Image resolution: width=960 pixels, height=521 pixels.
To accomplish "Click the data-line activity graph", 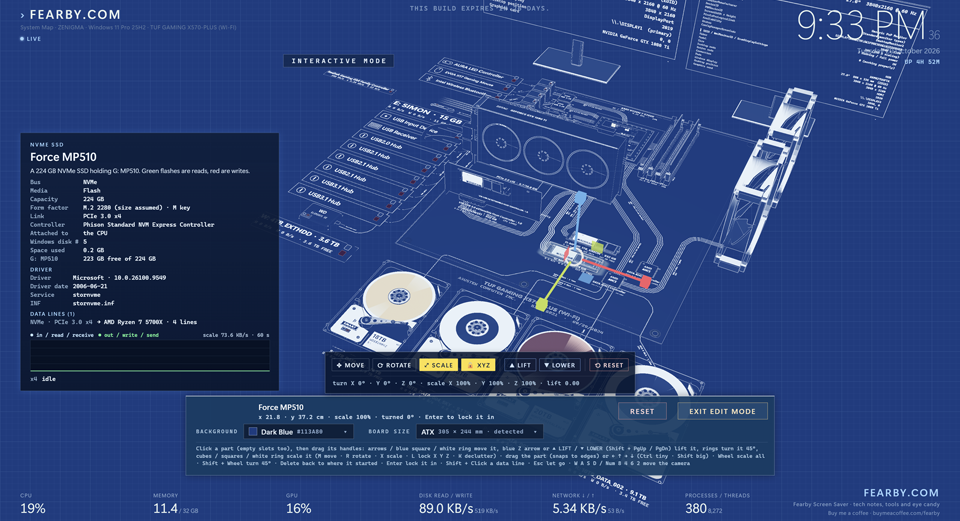I will pyautogui.click(x=150, y=356).
